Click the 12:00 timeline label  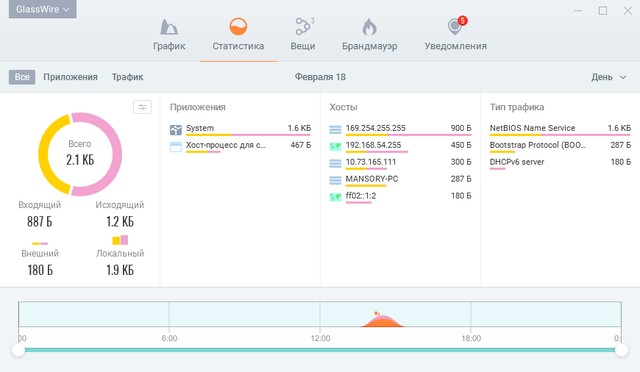coord(320,338)
